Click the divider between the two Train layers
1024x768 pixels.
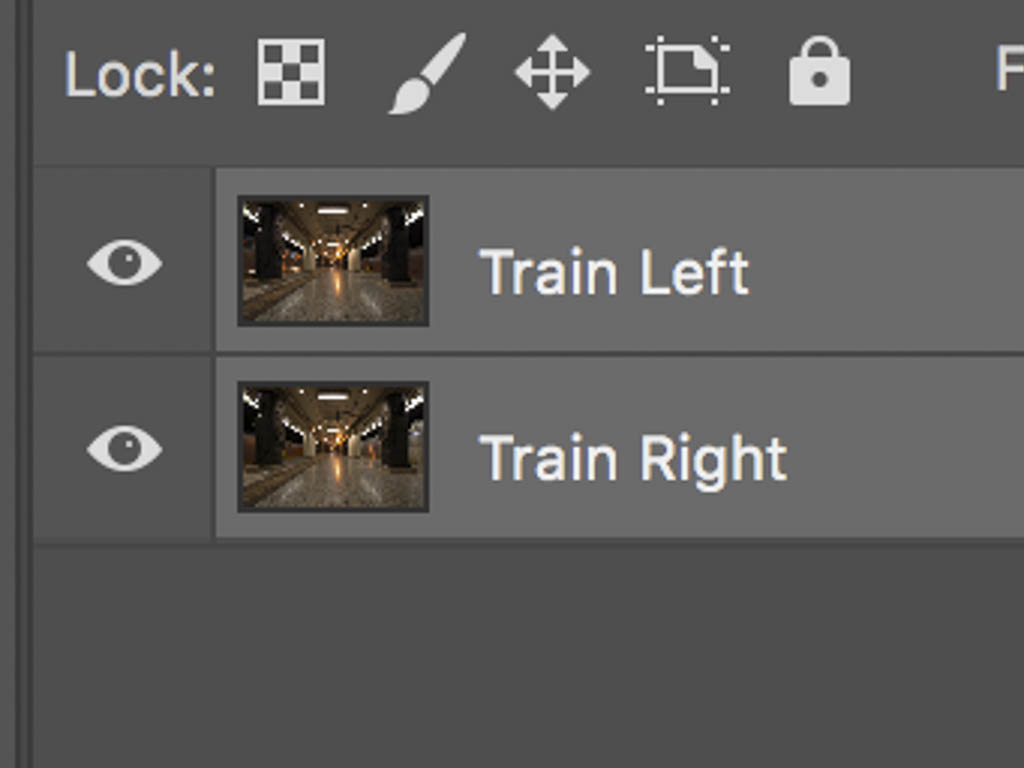pos(600,354)
